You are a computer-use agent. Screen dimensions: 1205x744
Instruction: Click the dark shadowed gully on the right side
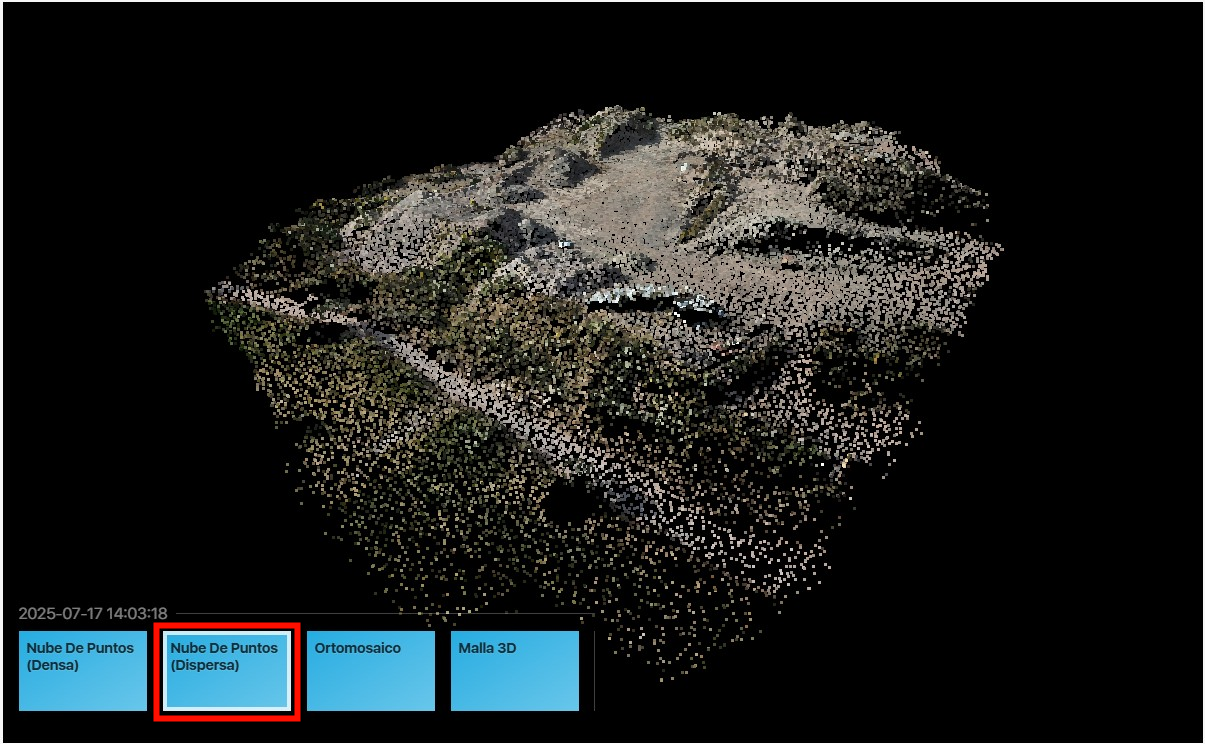click(x=810, y=240)
